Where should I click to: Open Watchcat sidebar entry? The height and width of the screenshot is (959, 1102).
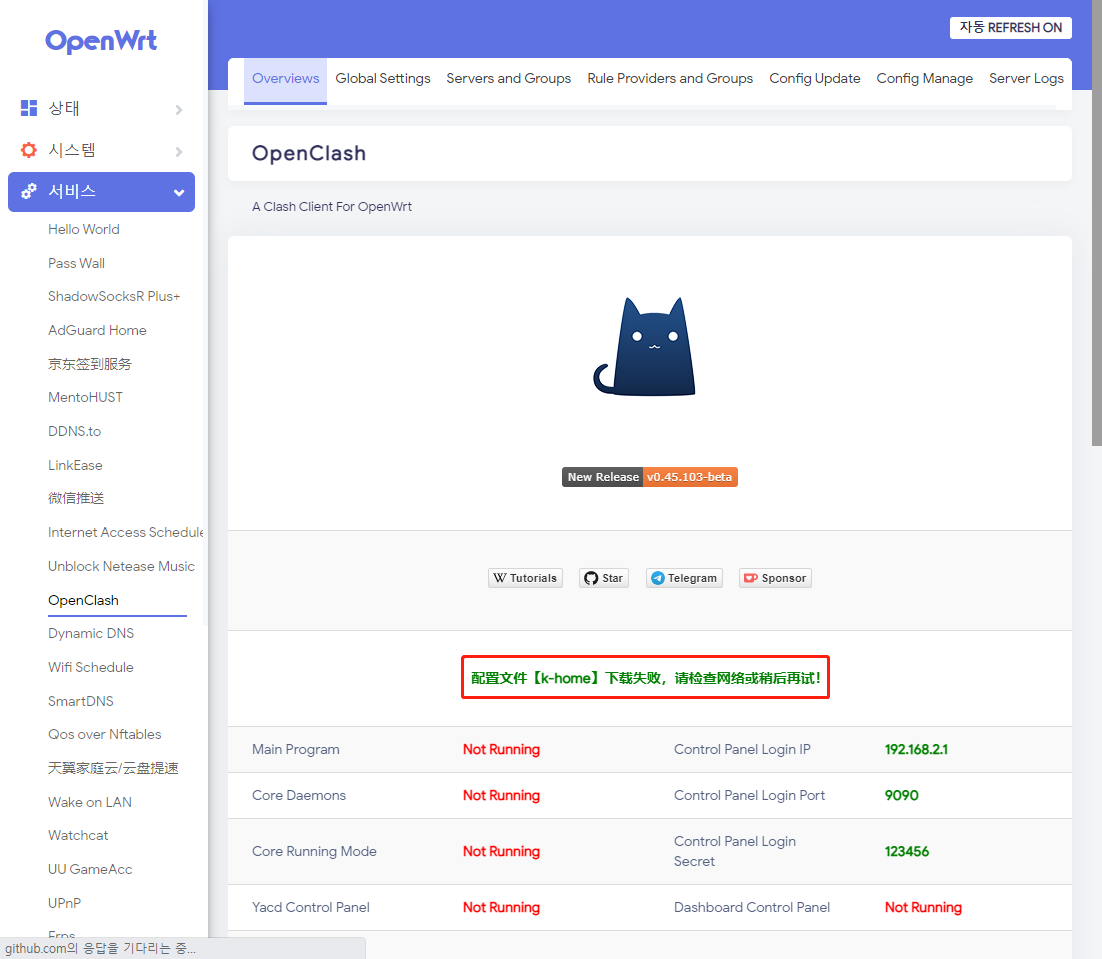pyautogui.click(x=78, y=835)
